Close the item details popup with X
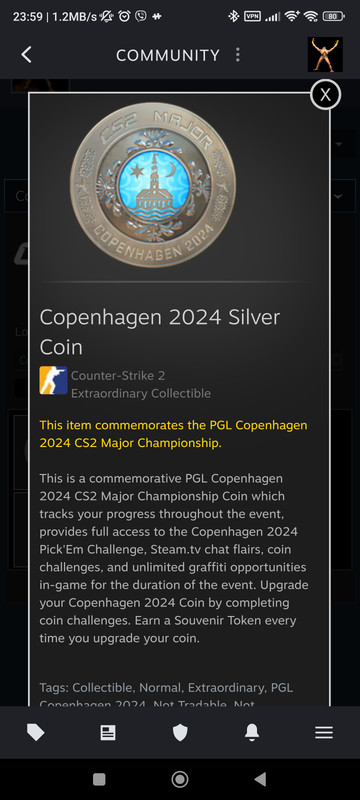360x800 pixels. [325, 95]
